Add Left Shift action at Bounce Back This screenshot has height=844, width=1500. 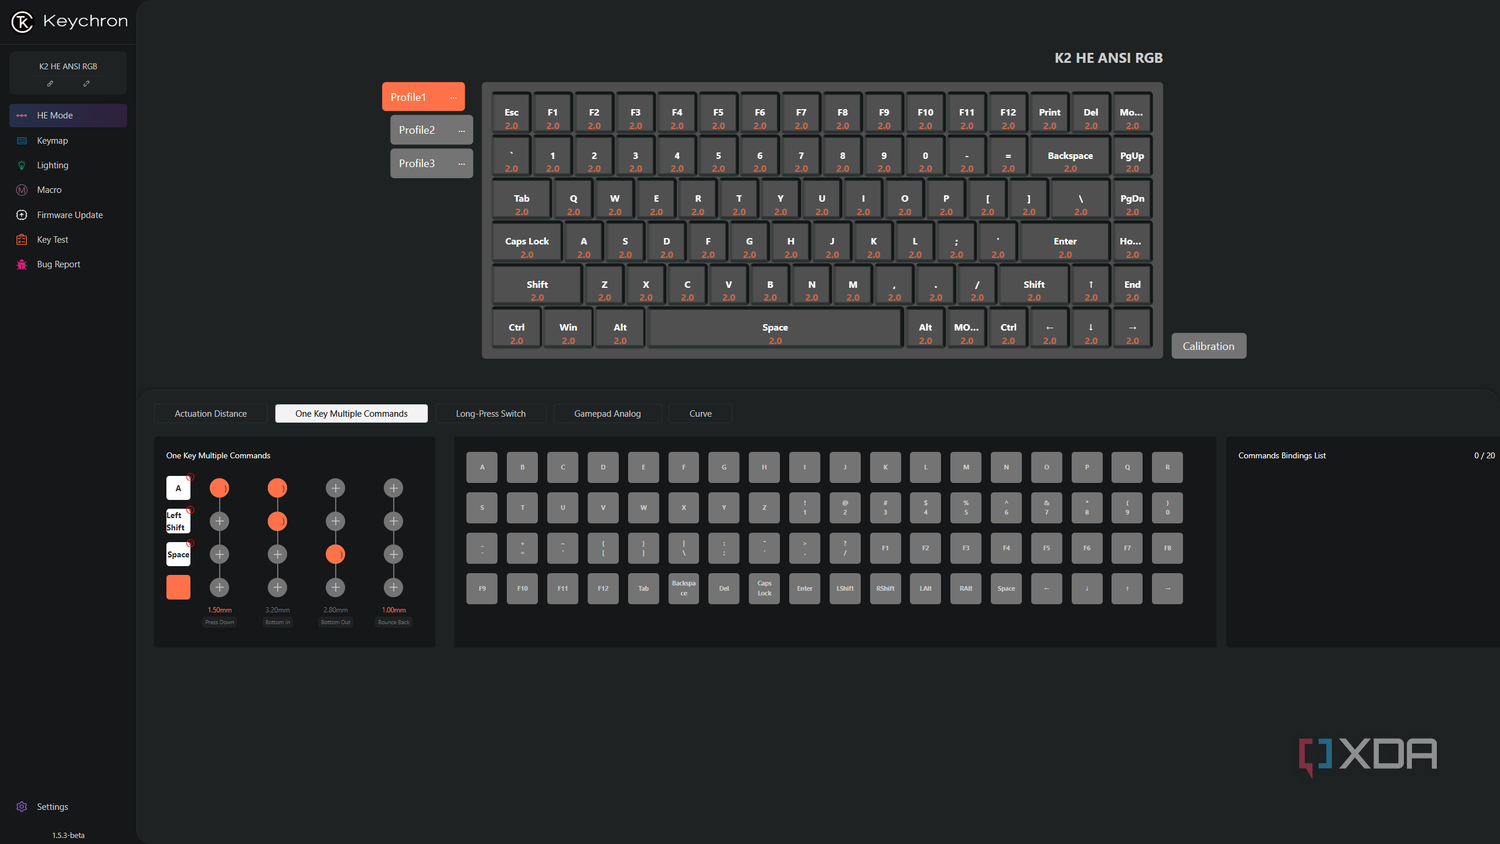point(394,521)
